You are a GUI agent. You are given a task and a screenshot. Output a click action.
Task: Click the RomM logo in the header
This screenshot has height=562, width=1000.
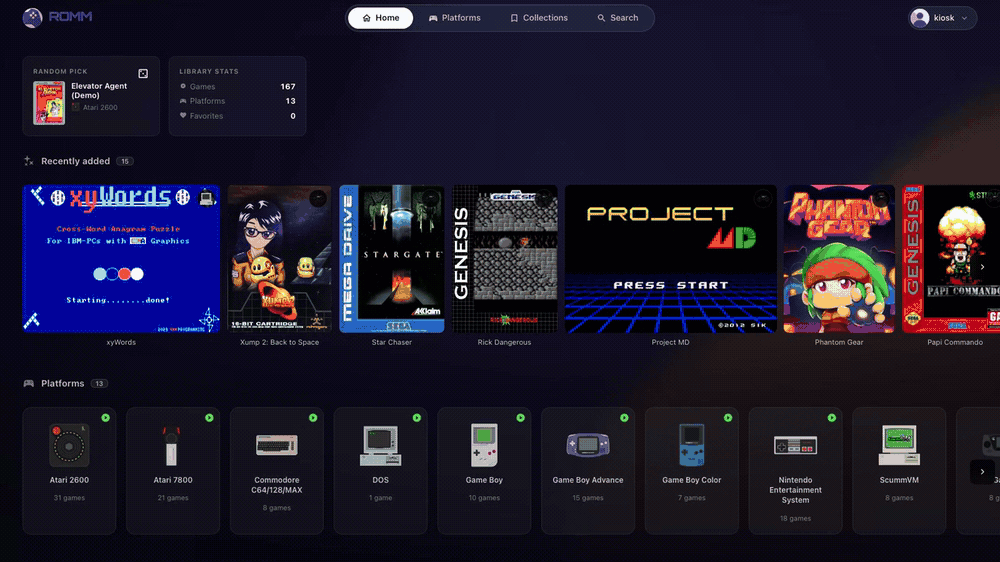(x=57, y=17)
